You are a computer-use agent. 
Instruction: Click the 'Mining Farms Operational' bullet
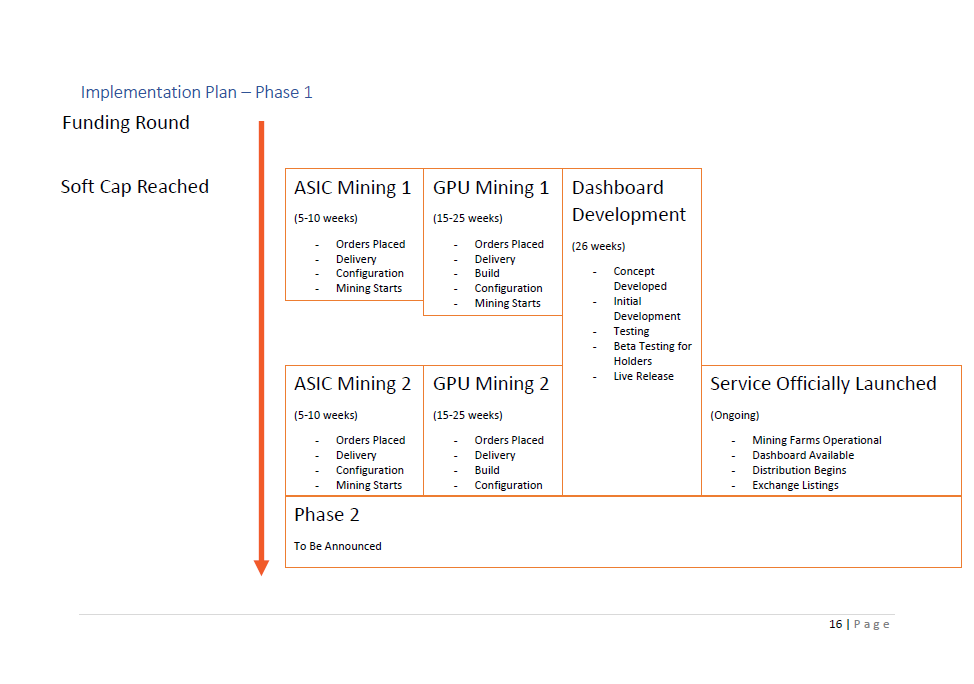(817, 440)
